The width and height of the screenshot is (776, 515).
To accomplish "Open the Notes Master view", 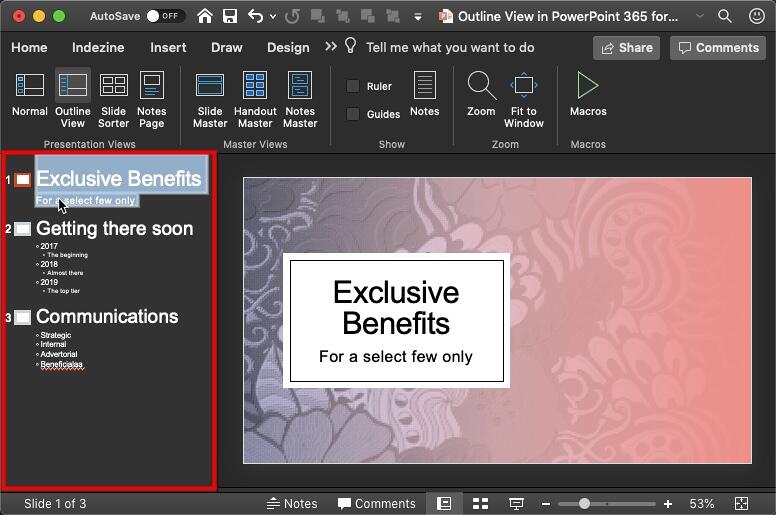I will pyautogui.click(x=300, y=100).
